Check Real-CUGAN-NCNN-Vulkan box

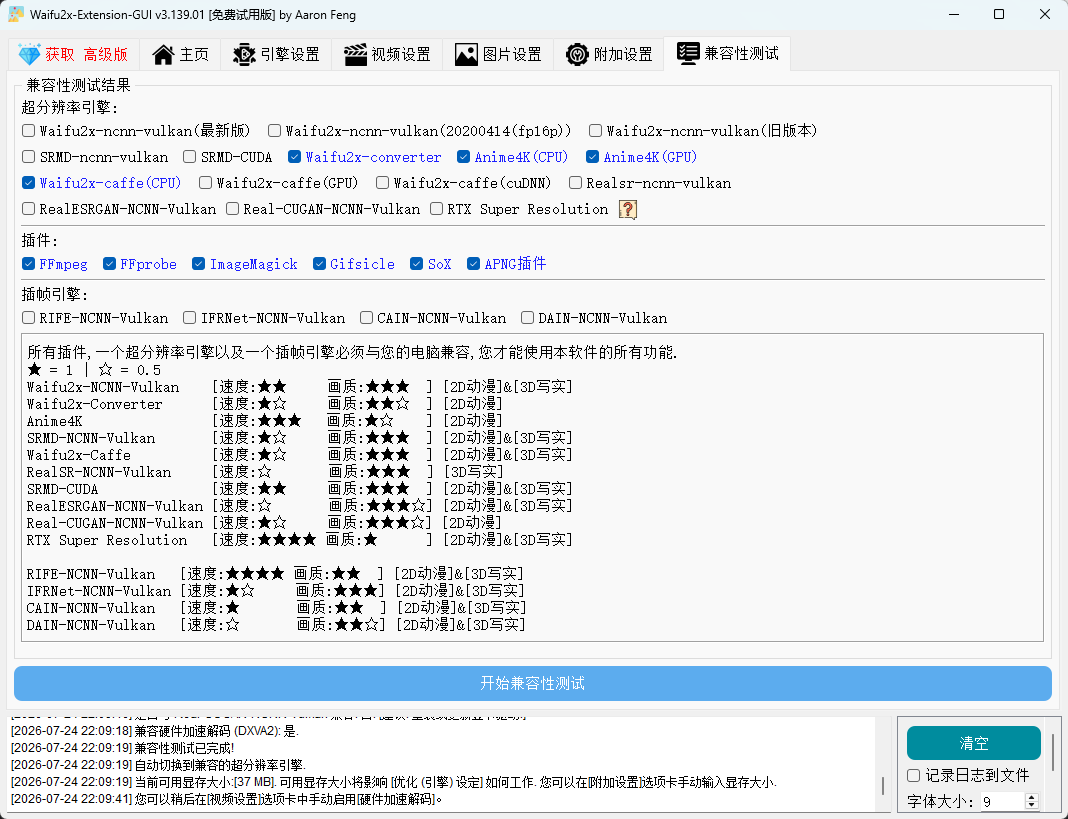click(232, 208)
